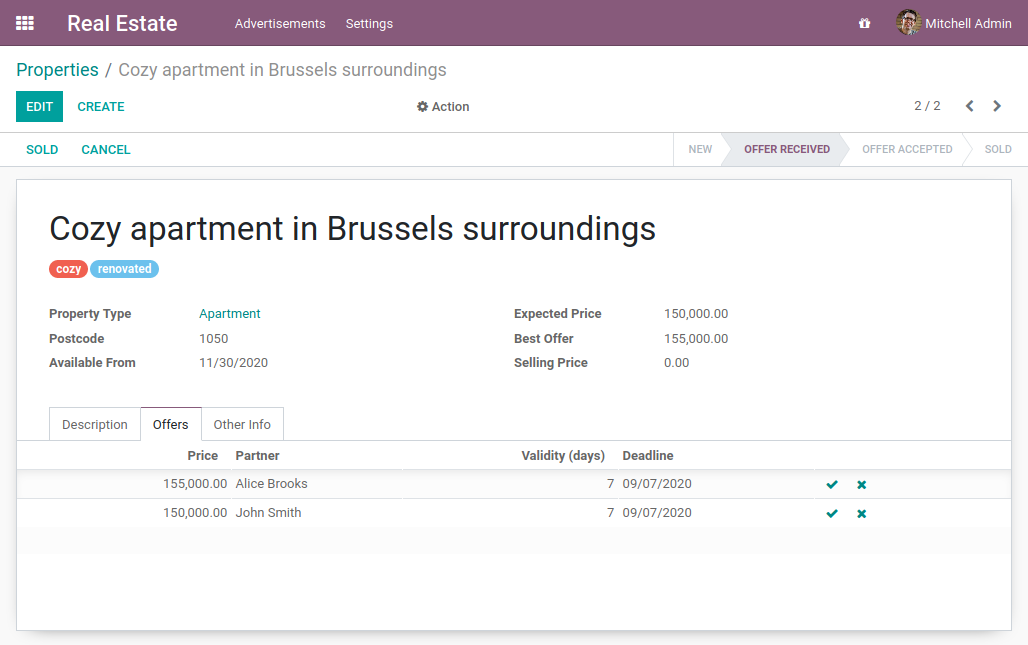Open the Settings menu
Screen dimensions: 1028x645
pos(369,23)
